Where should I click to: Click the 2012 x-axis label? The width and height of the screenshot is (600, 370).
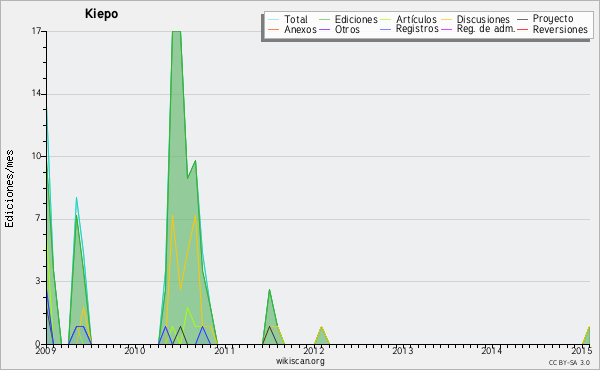[314, 350]
